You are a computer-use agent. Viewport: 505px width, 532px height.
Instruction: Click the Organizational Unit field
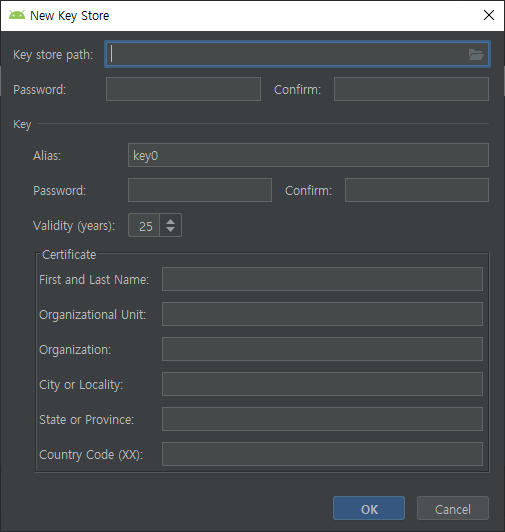322,314
